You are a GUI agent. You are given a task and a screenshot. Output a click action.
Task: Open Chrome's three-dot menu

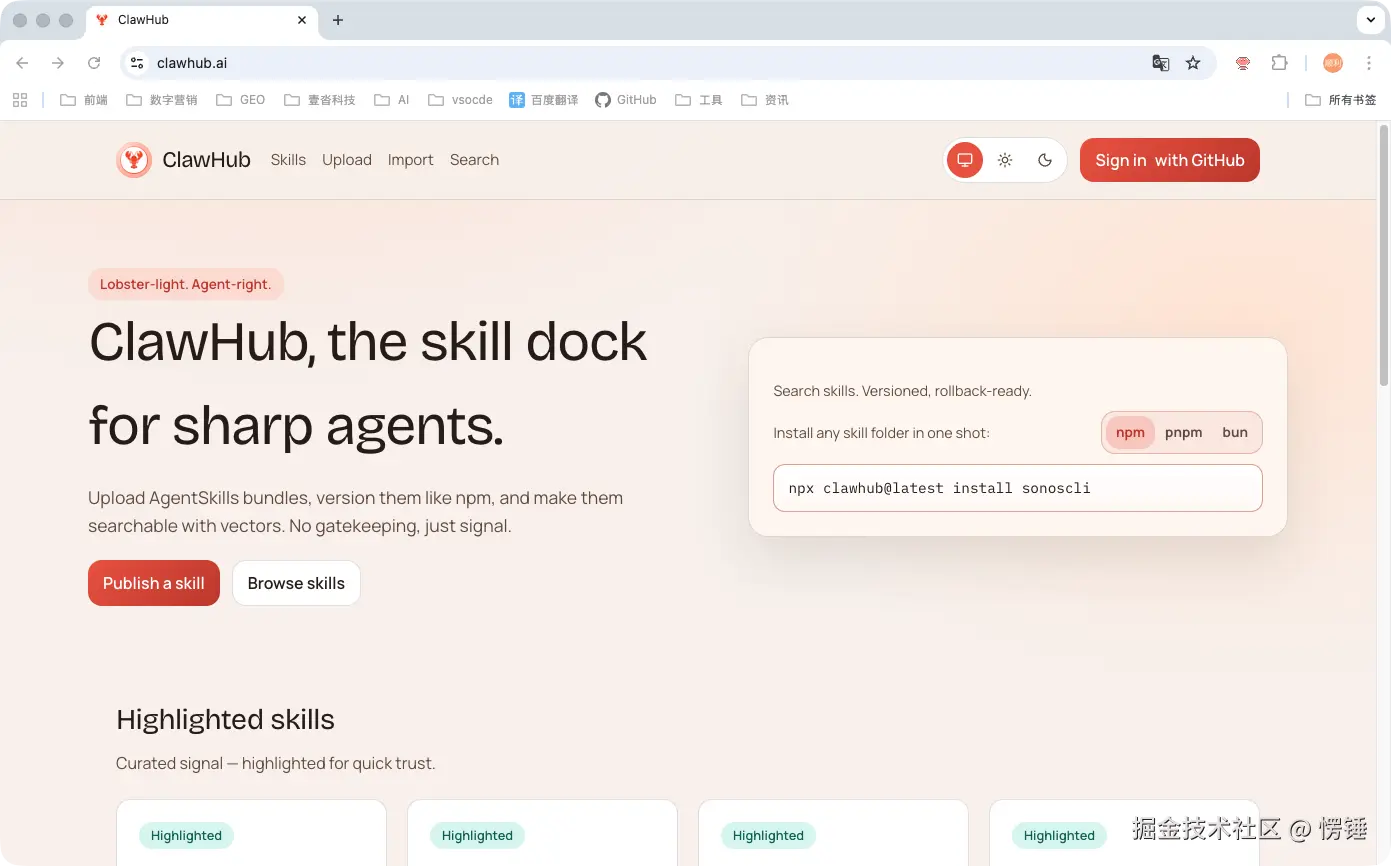tap(1368, 63)
